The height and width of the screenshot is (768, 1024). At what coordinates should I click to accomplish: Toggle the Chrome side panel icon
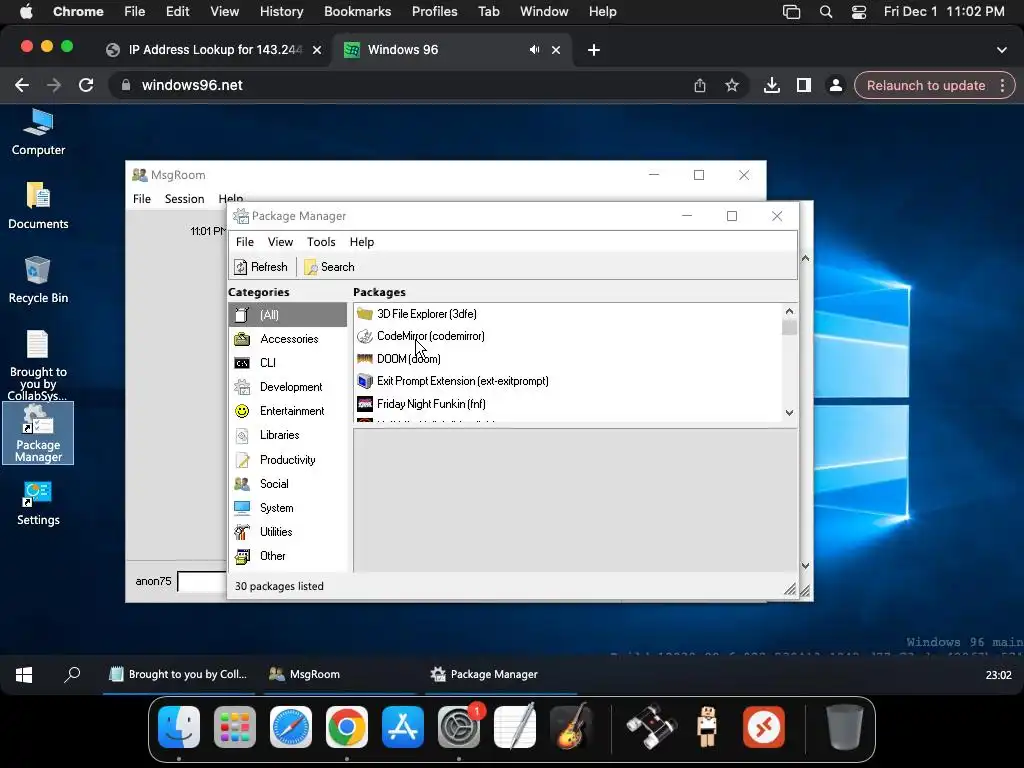pyautogui.click(x=804, y=86)
